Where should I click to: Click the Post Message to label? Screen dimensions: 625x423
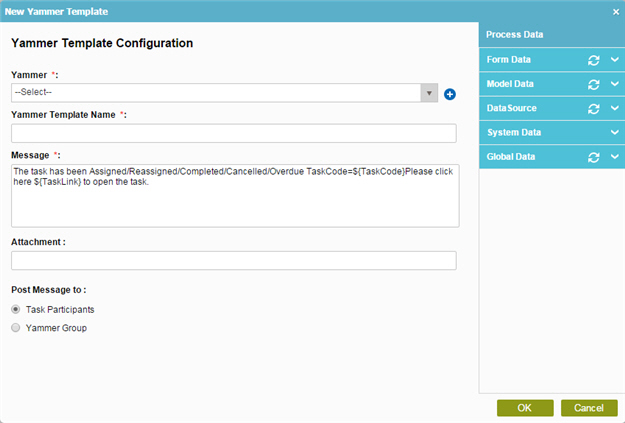point(49,290)
